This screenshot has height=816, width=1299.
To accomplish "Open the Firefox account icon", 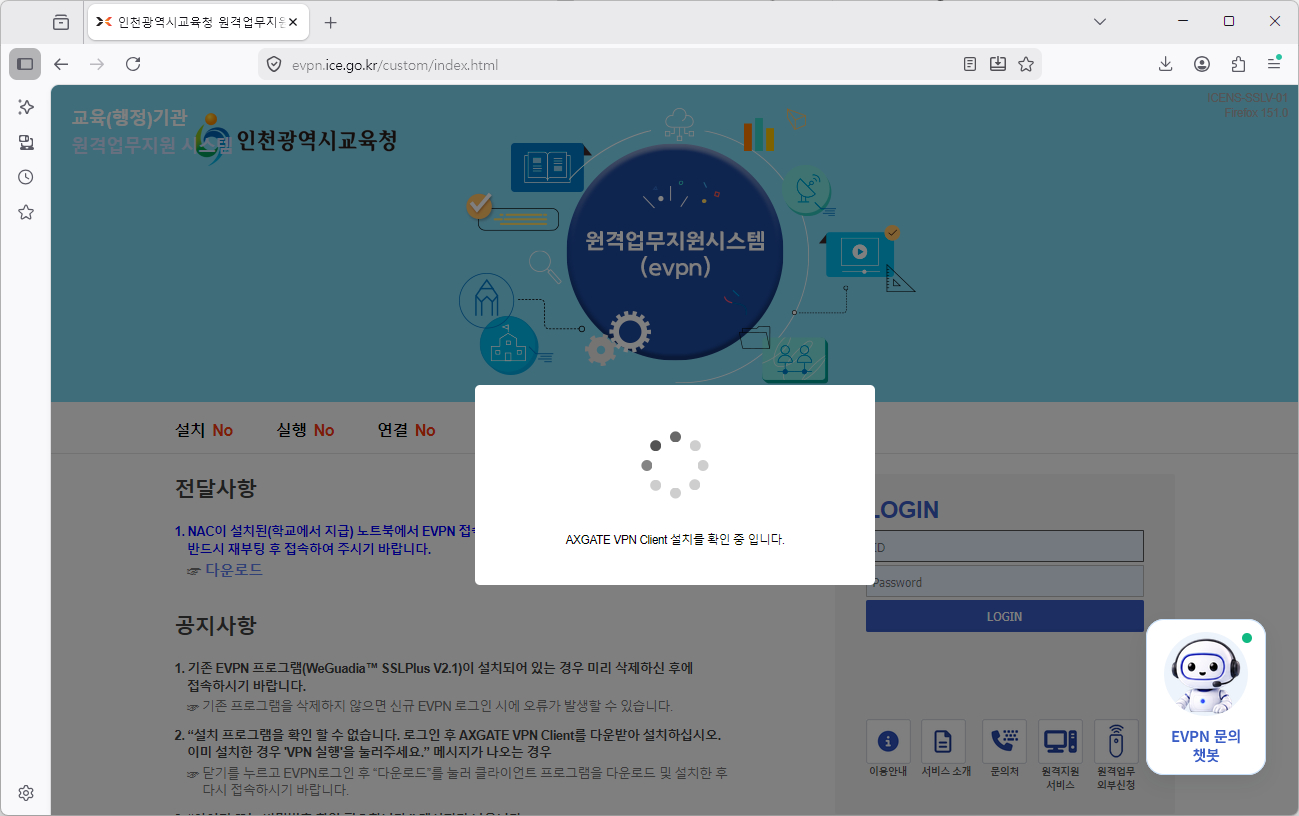I will pyautogui.click(x=1202, y=64).
